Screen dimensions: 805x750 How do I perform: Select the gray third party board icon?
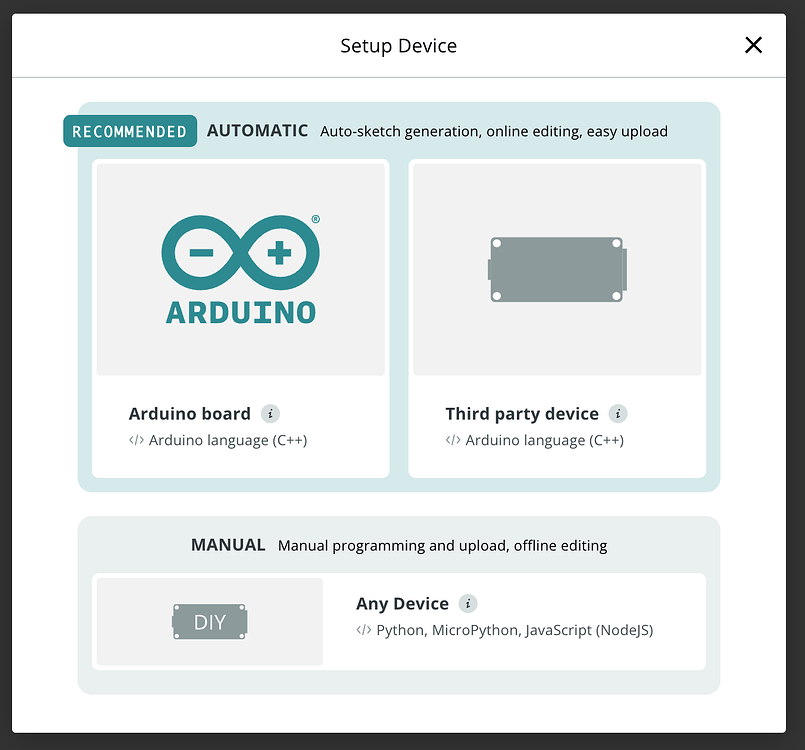557,267
